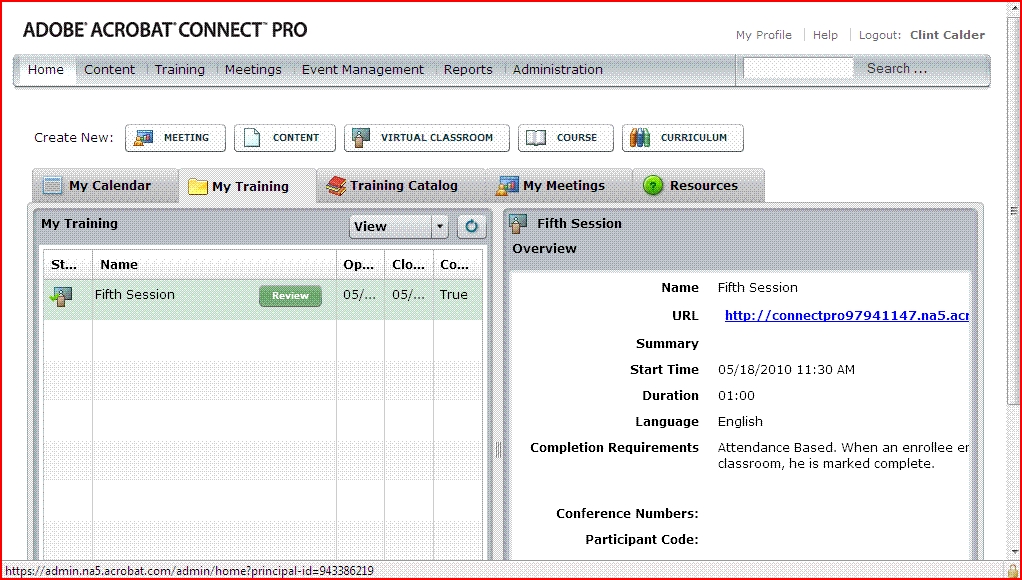The width and height of the screenshot is (1022, 580).
Task: Open the Administration section
Action: coord(557,70)
